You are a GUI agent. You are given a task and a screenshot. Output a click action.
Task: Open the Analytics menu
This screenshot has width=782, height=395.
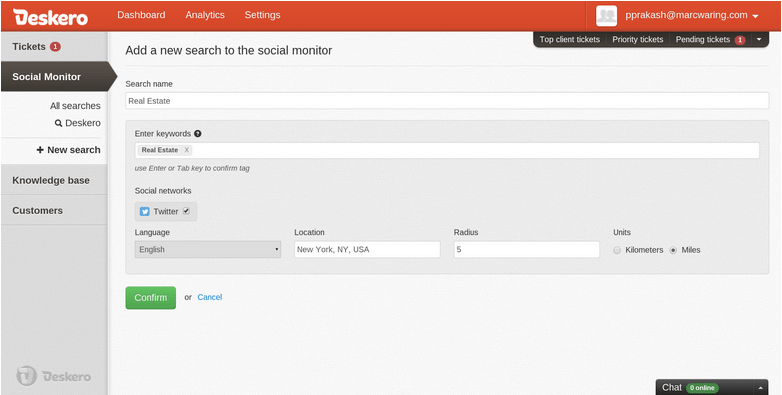click(x=205, y=15)
